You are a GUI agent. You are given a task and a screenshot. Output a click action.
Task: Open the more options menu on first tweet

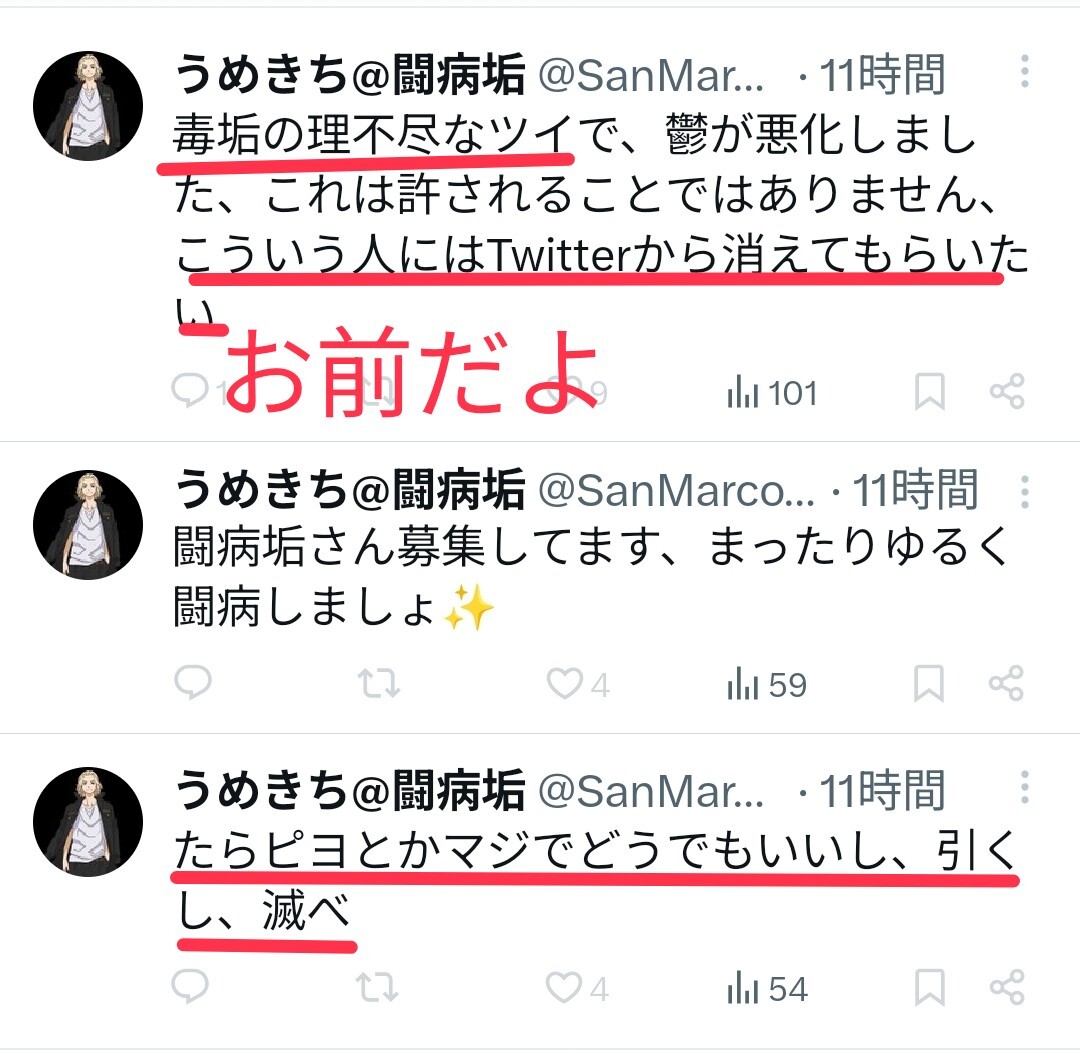(x=1025, y=71)
